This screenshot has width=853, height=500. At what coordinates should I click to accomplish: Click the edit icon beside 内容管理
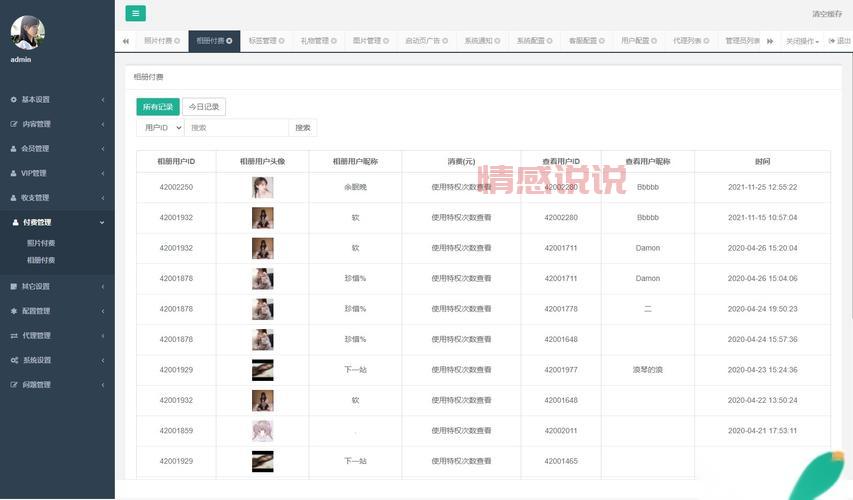pos(14,124)
